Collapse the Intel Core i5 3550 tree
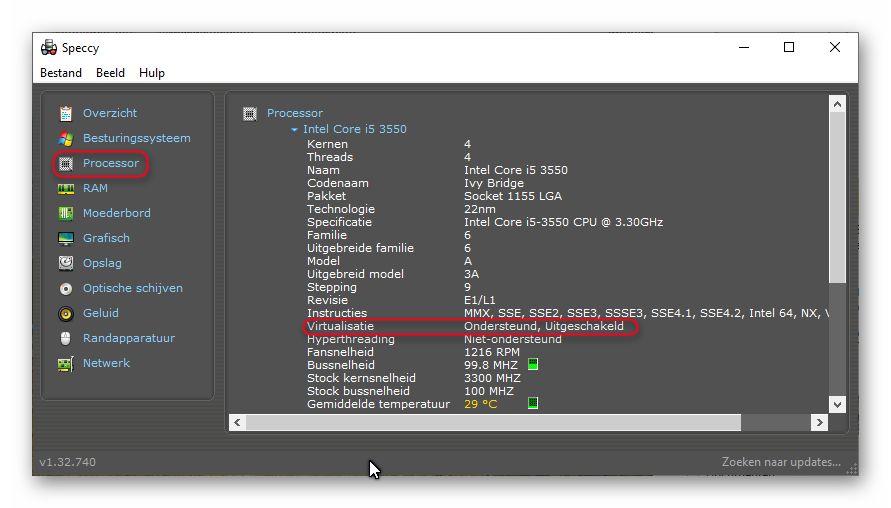 294,130
